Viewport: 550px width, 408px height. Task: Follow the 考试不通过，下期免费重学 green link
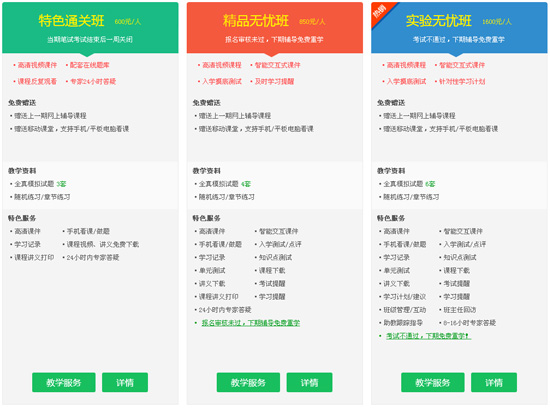tap(428, 336)
